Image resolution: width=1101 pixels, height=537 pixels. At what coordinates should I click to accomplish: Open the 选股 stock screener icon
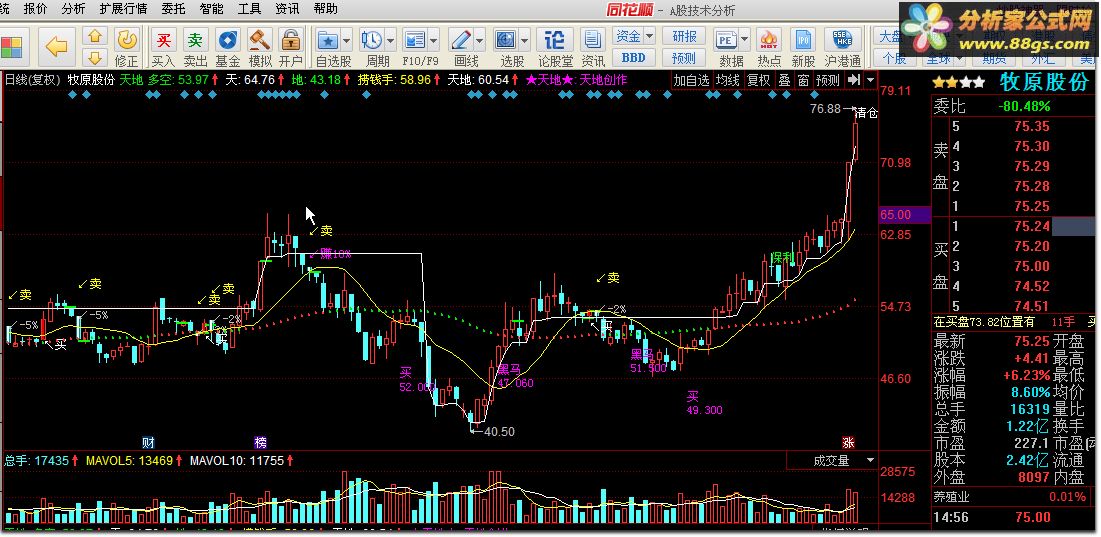tap(506, 39)
